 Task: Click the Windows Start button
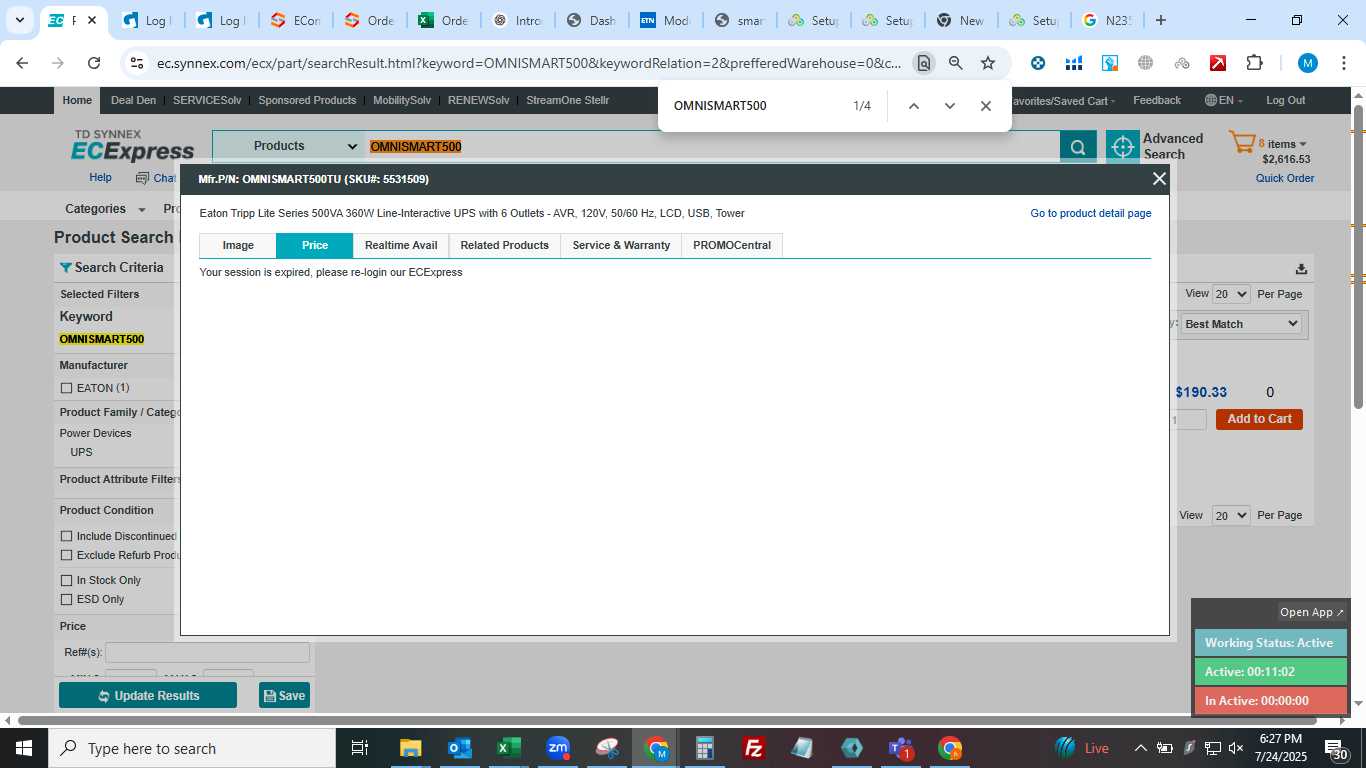[x=23, y=748]
